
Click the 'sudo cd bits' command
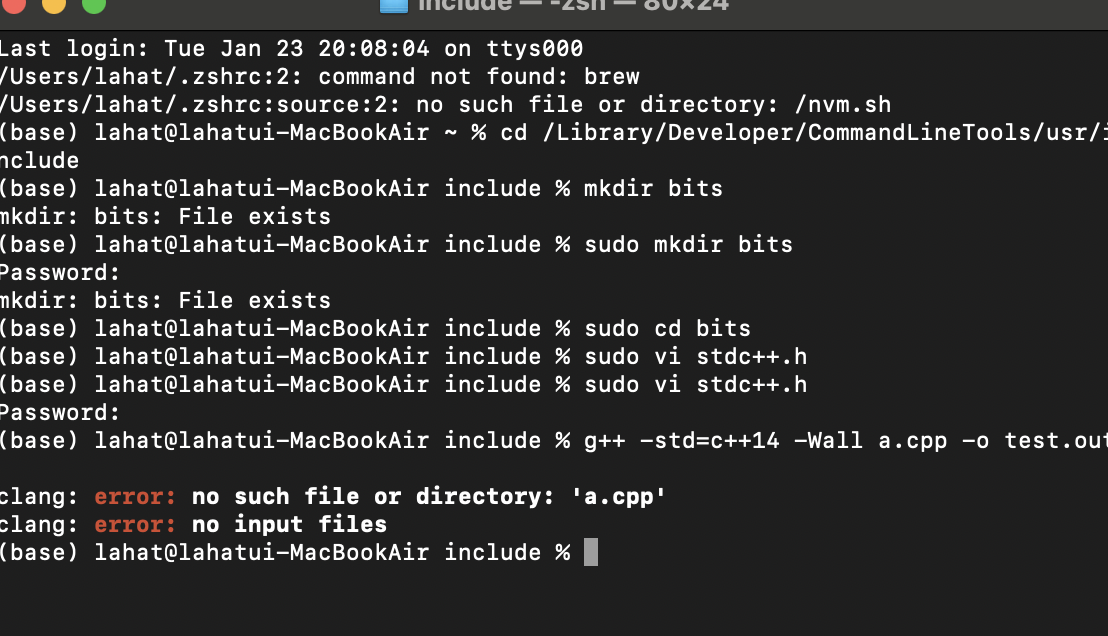(667, 329)
